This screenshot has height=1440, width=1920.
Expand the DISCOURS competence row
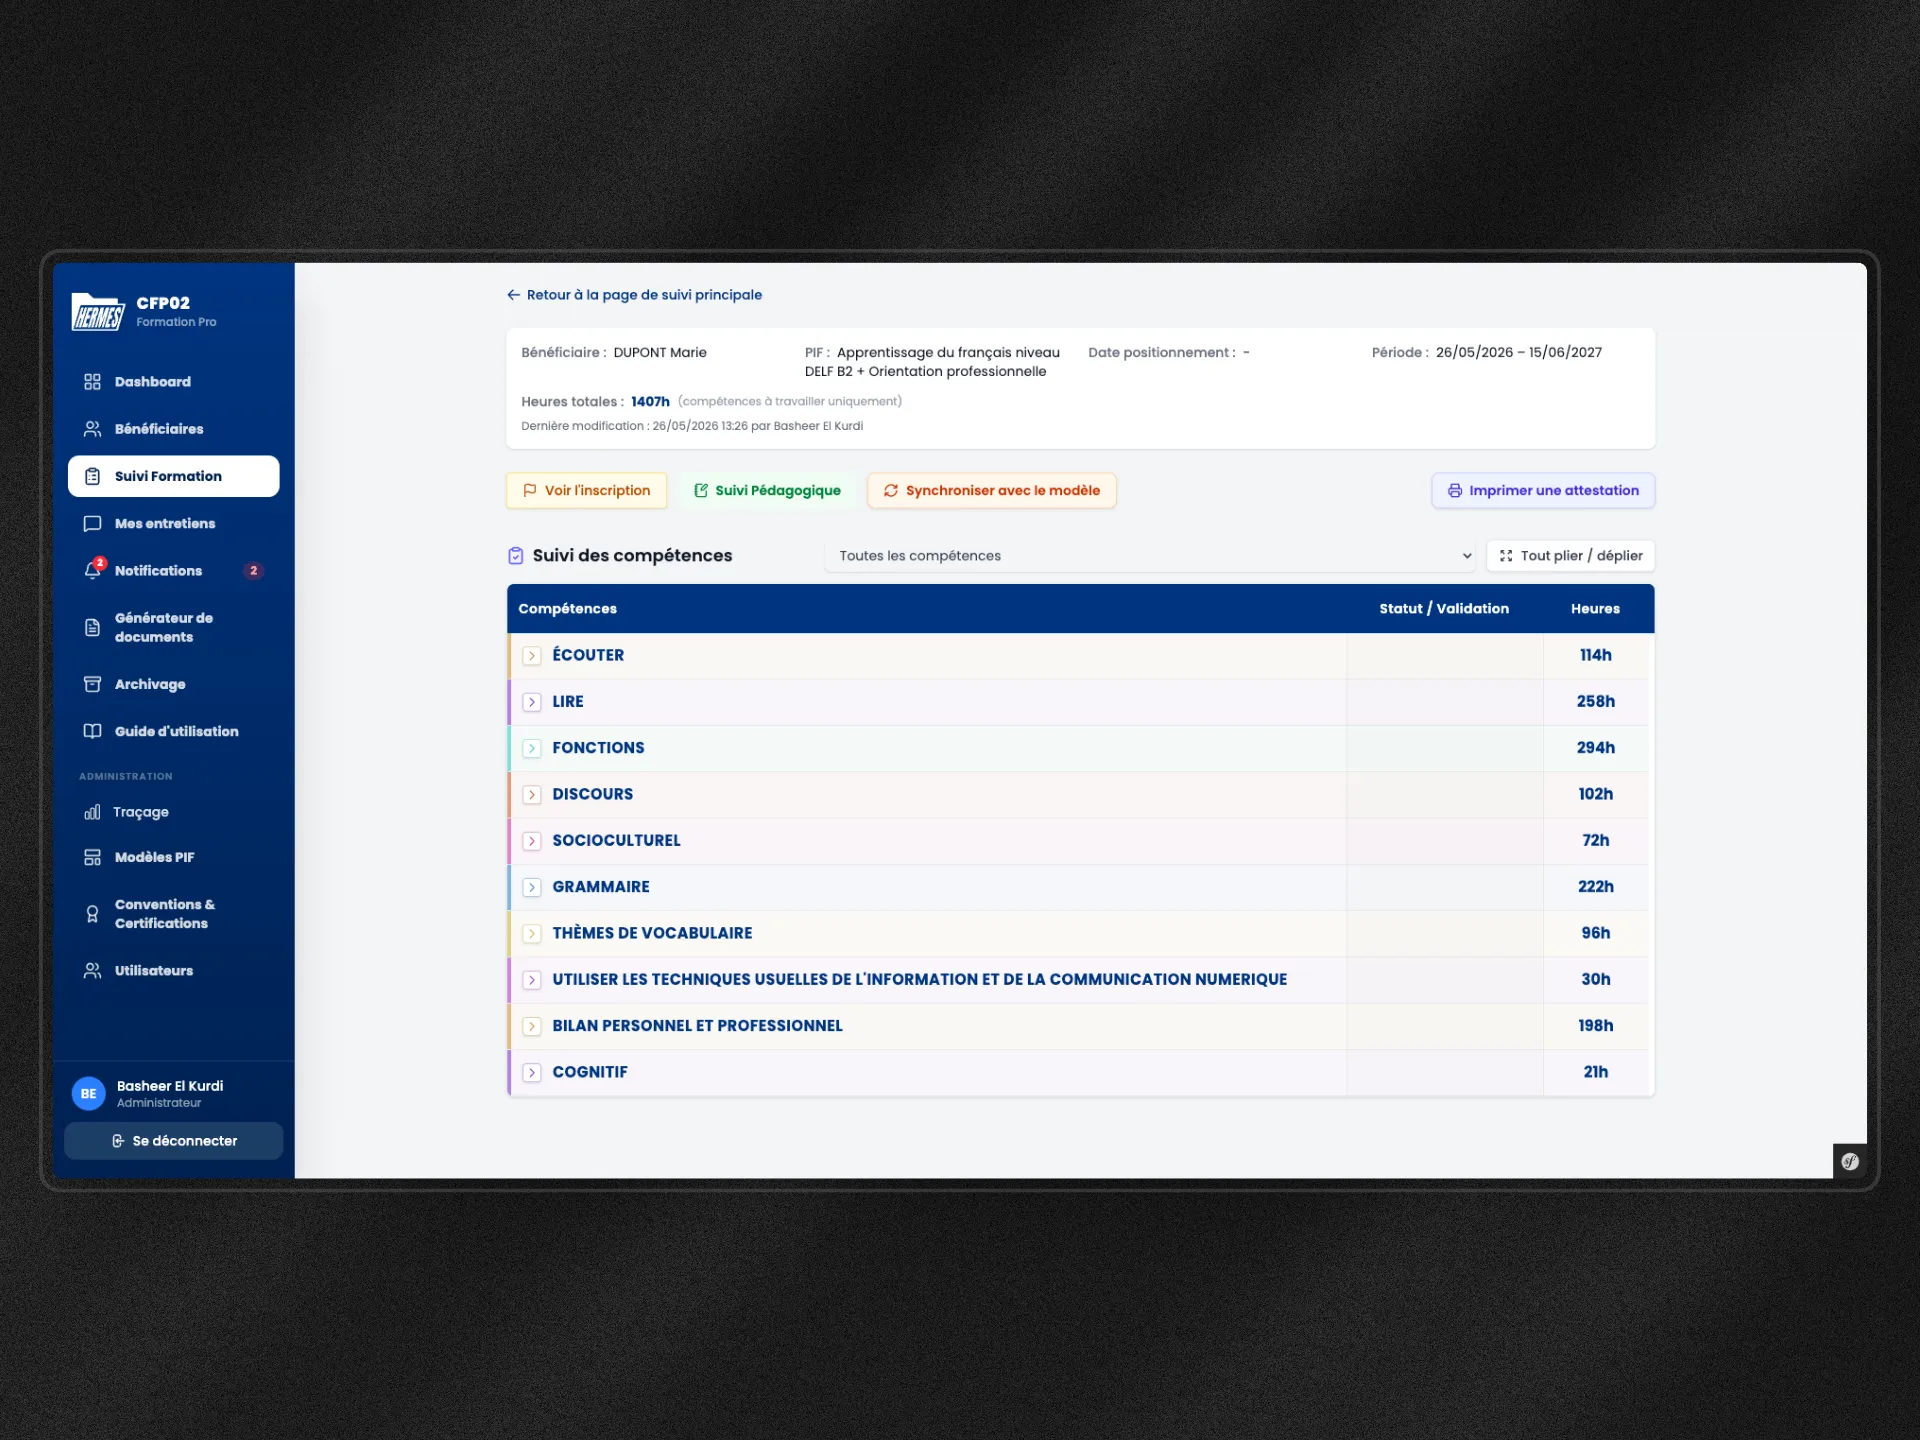pos(532,795)
